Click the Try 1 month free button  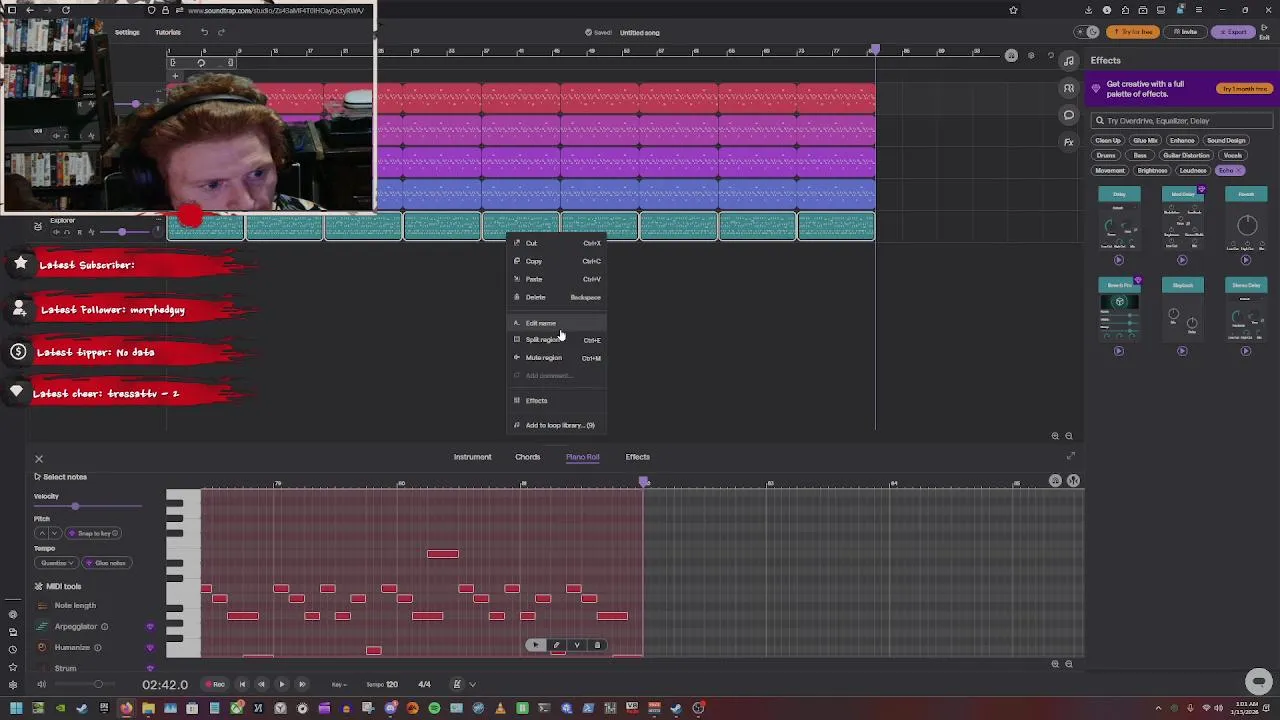coord(1244,89)
